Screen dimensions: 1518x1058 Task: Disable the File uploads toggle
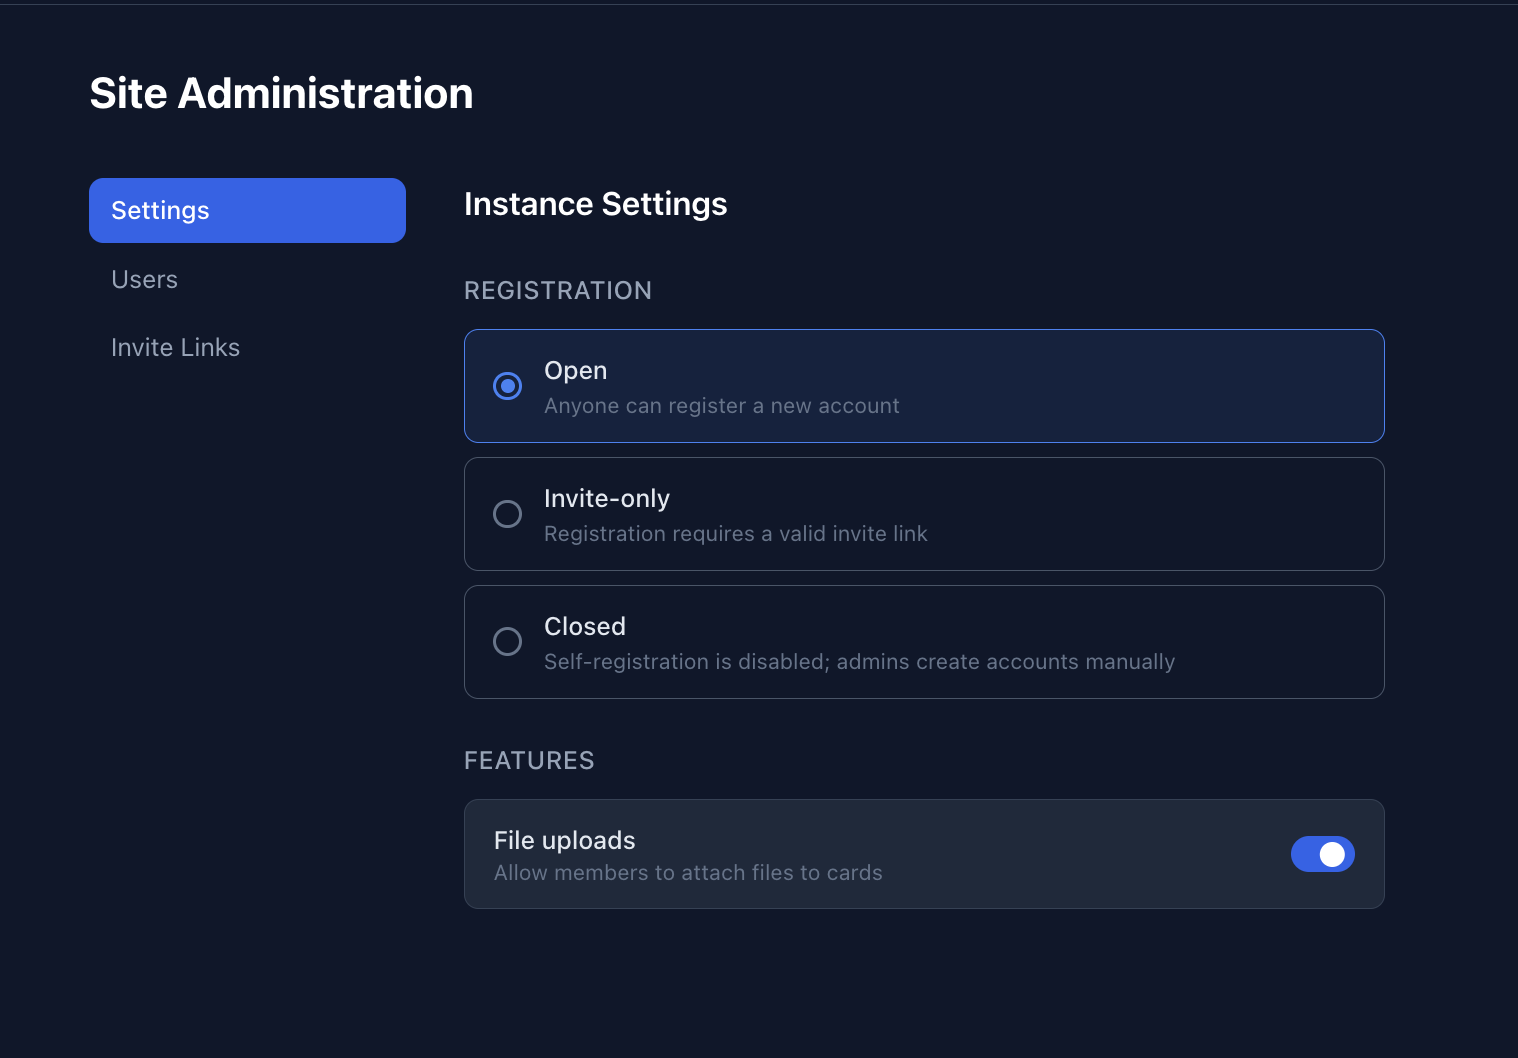coord(1323,854)
